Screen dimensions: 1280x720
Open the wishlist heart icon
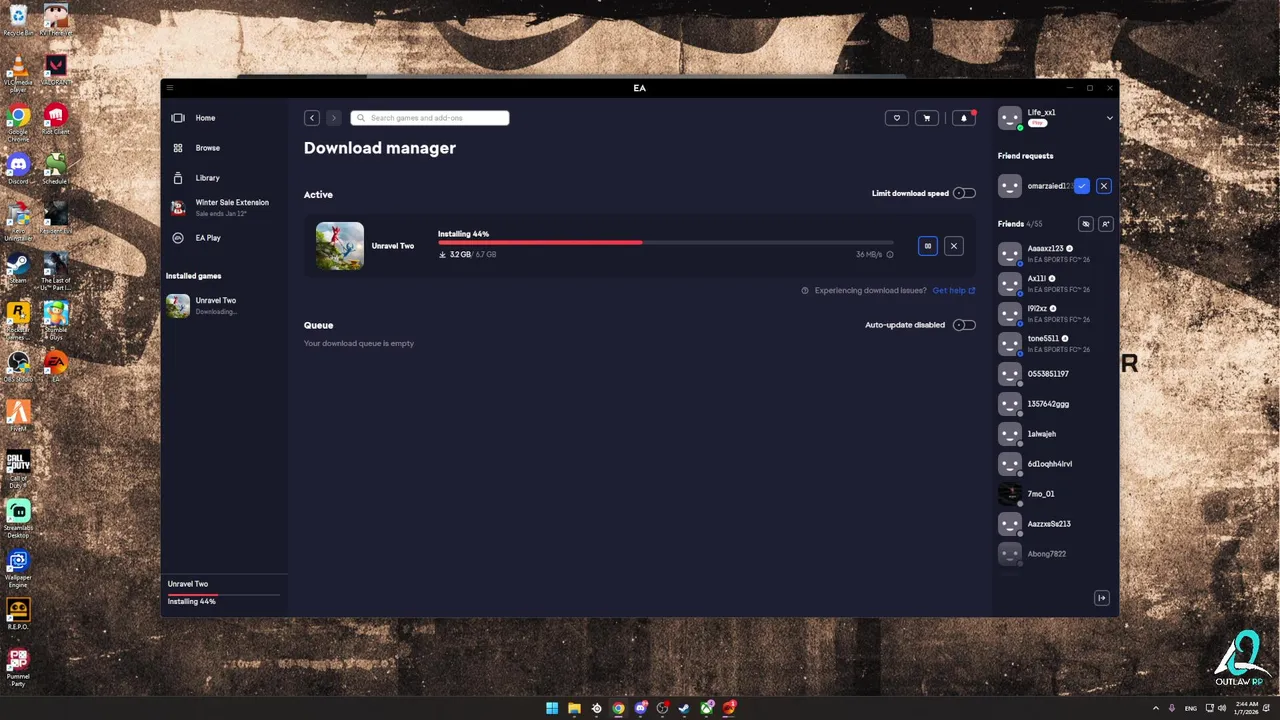coord(897,118)
